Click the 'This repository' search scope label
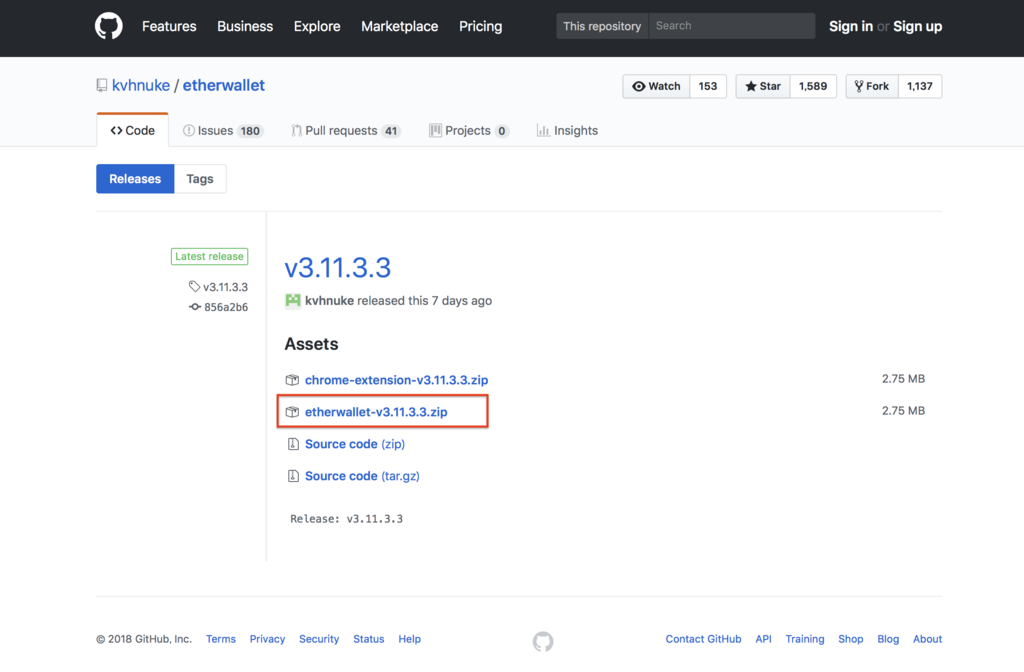Screen dimensions: 1024x672 tap(602, 26)
